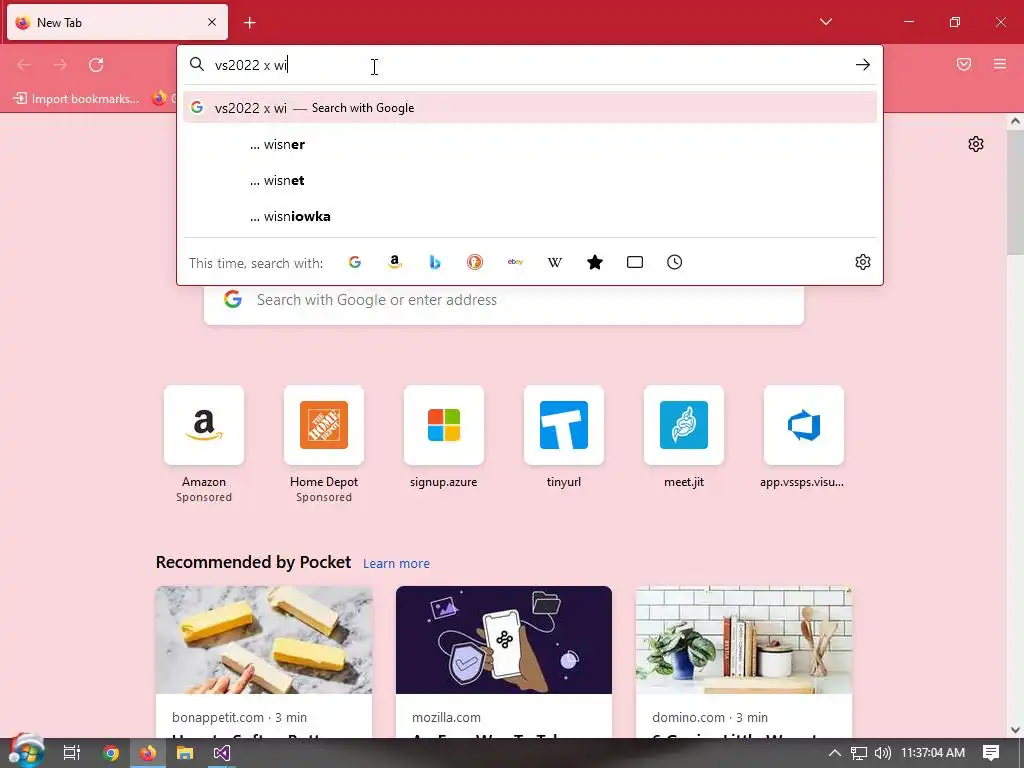Choose the 'wisner' suggestion

click(530, 144)
